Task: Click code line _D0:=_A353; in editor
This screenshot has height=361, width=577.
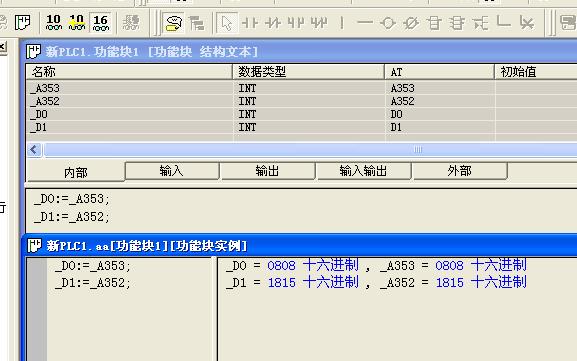Action: (72, 199)
